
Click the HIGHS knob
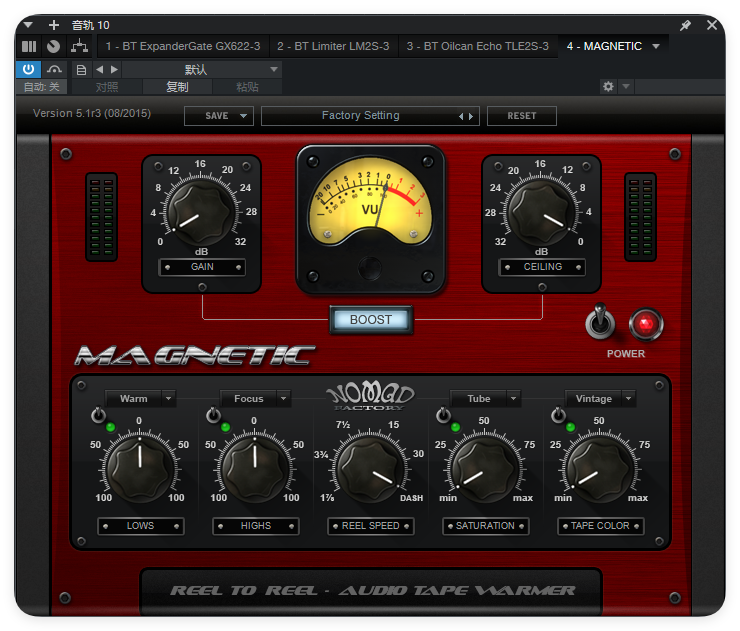[255, 469]
